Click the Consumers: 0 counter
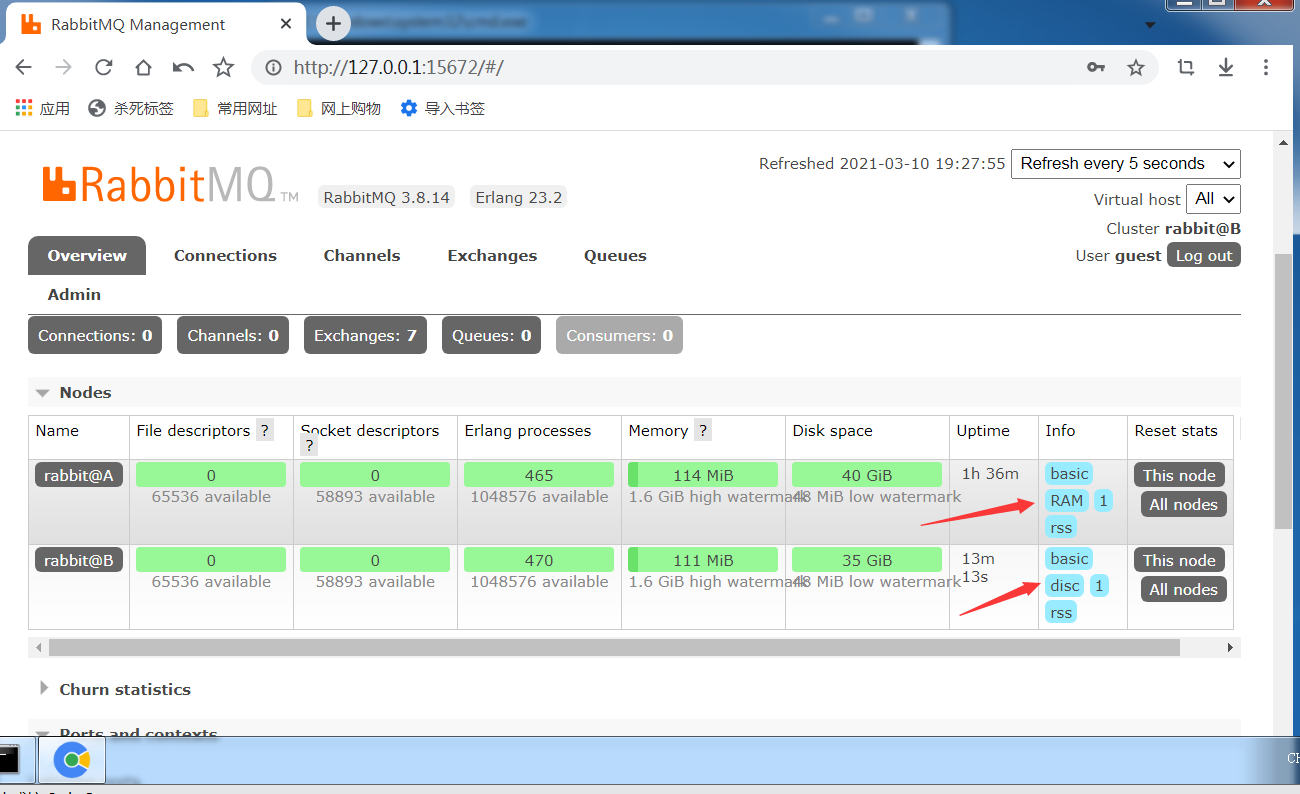 click(619, 335)
